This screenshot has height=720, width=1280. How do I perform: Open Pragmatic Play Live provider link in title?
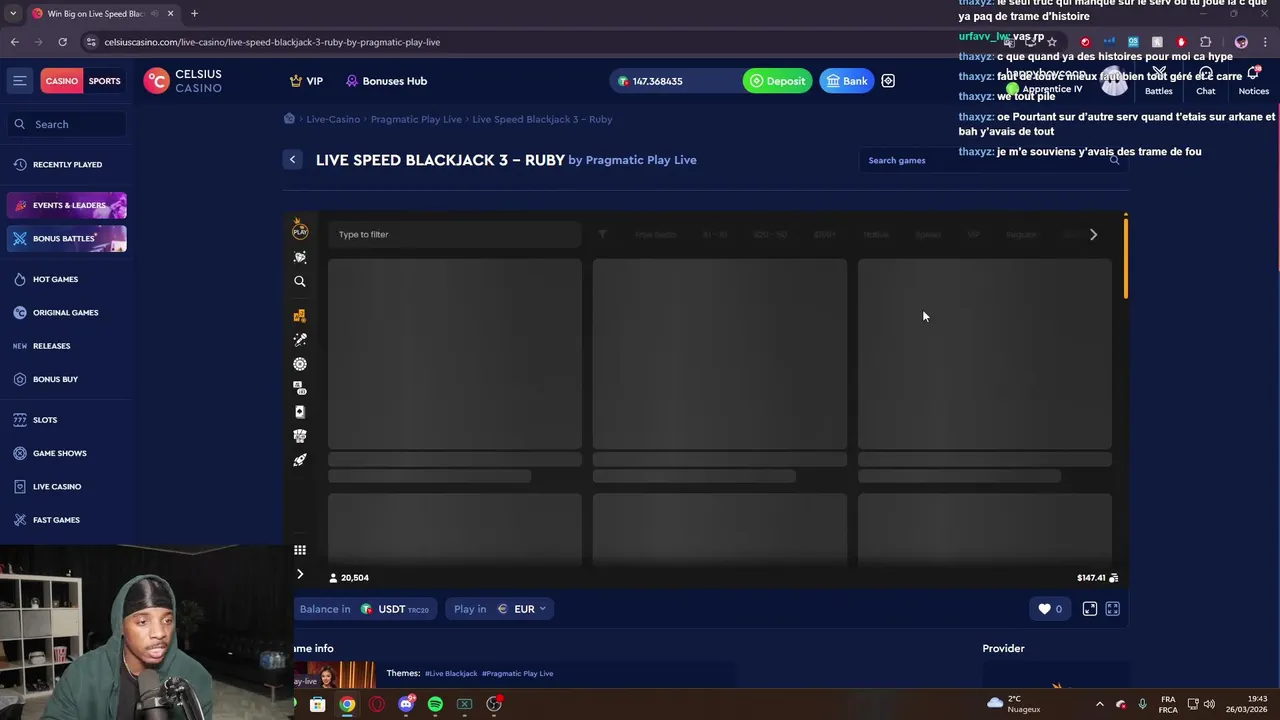click(x=641, y=160)
